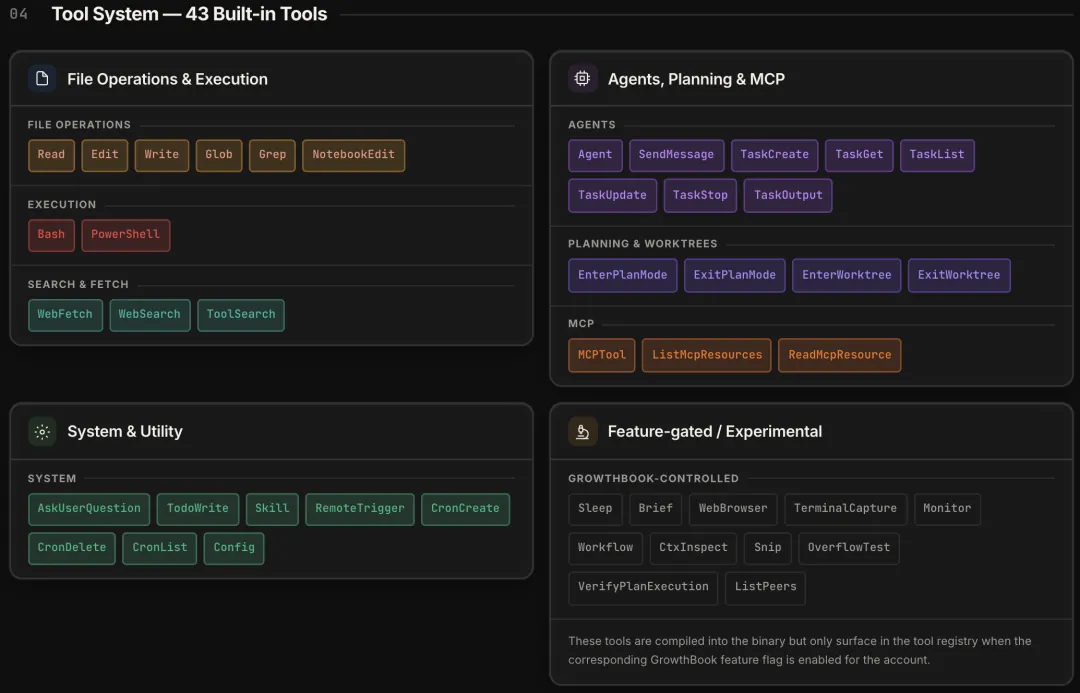
Task: Click the ToolSearch tag
Action: (x=241, y=315)
